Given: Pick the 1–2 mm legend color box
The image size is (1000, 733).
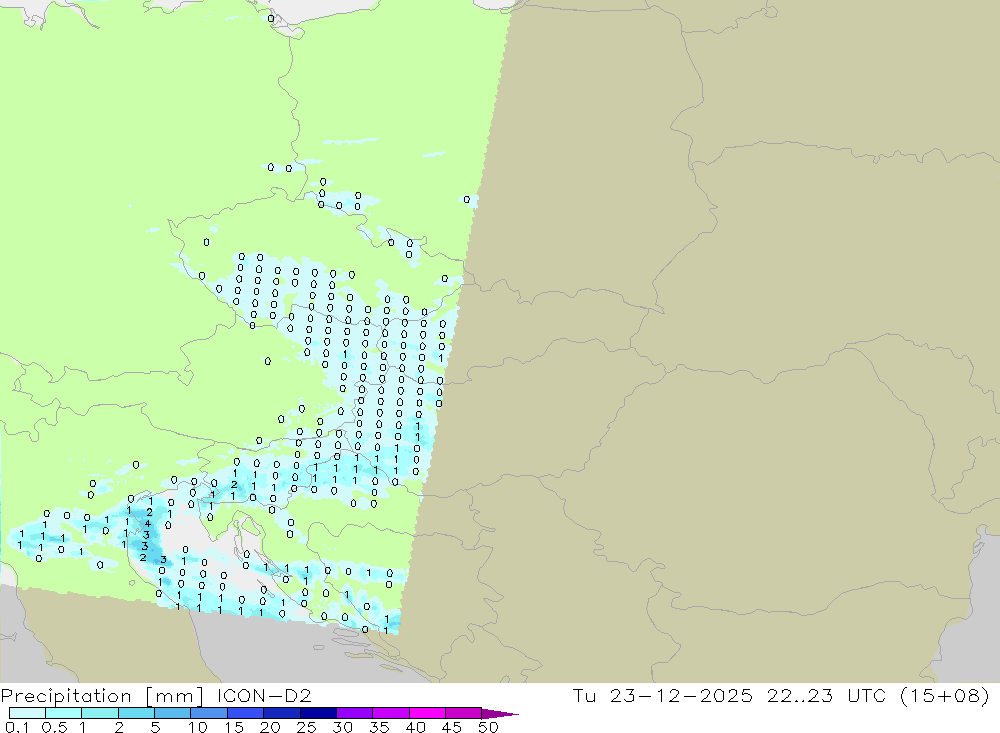Looking at the screenshot, I should 99,713.
